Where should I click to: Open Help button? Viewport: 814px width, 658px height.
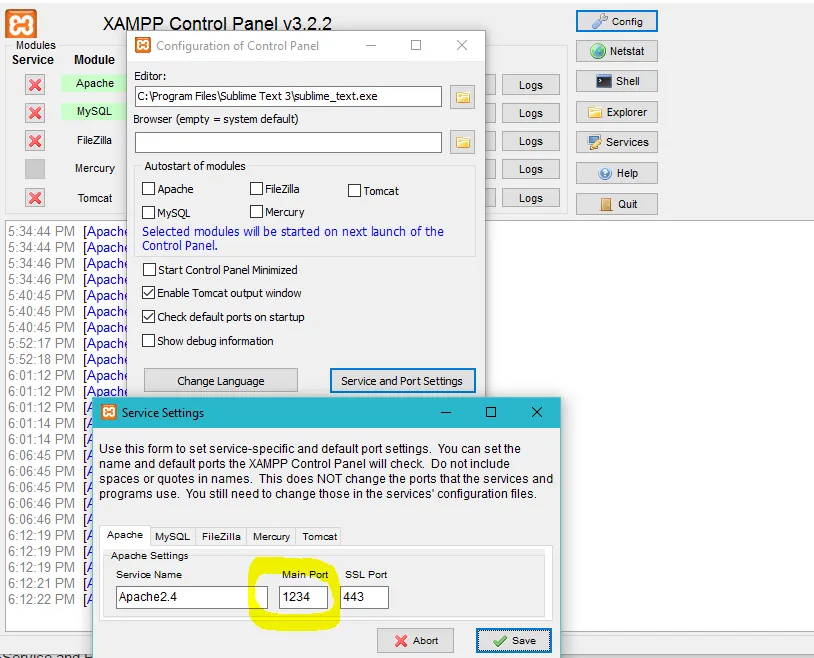tap(617, 173)
